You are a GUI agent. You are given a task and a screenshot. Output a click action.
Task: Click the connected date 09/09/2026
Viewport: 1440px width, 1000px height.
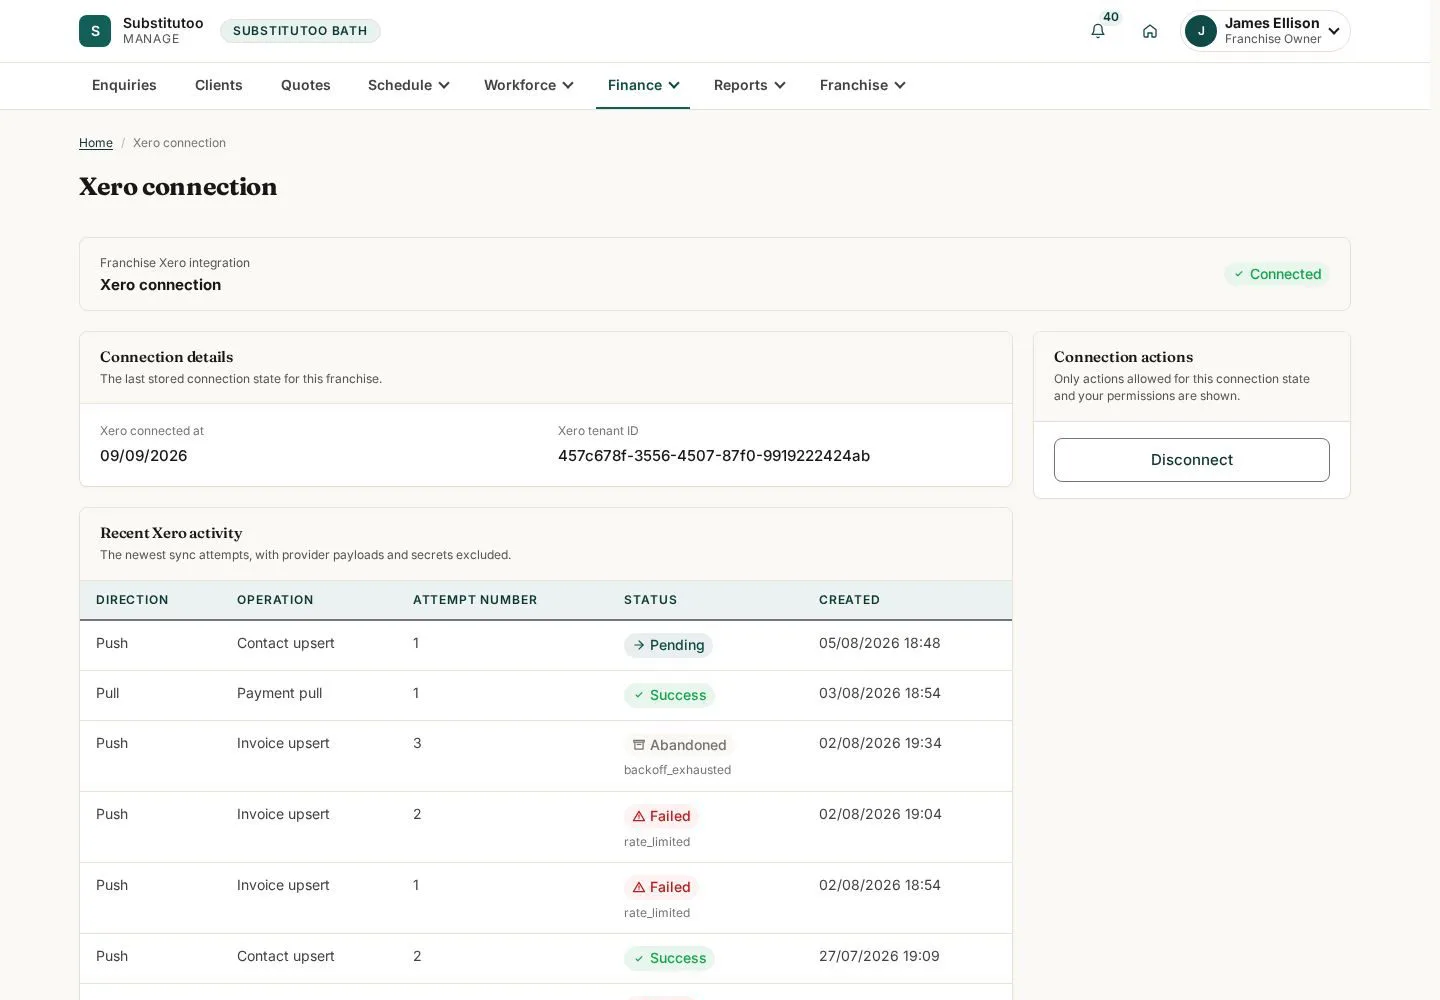(144, 456)
